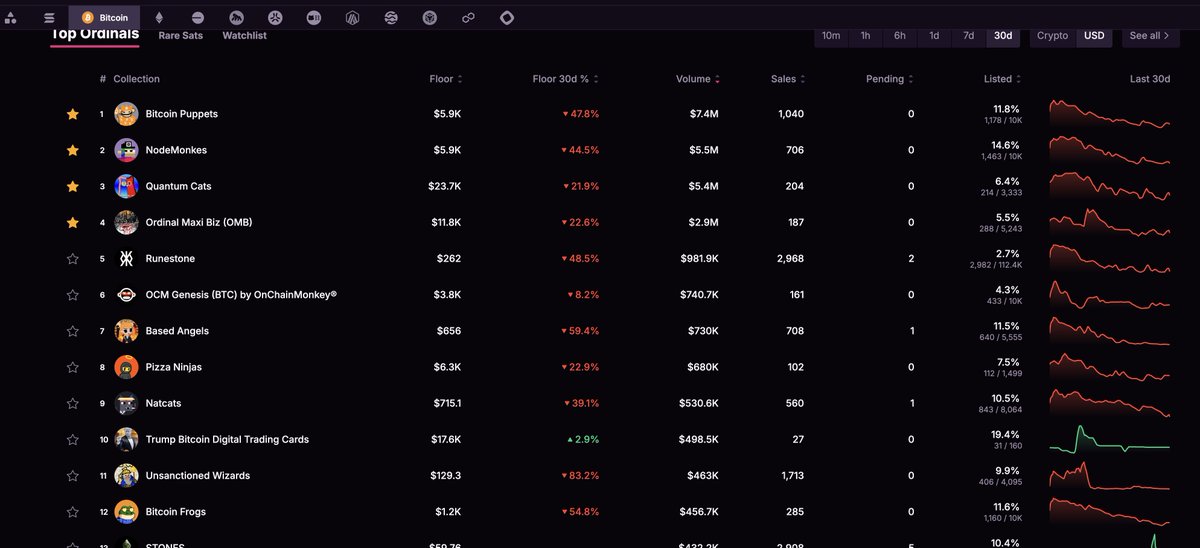
Task: Open the Trump Bitcoin Digital Trading Cards avatar
Action: [x=126, y=439]
